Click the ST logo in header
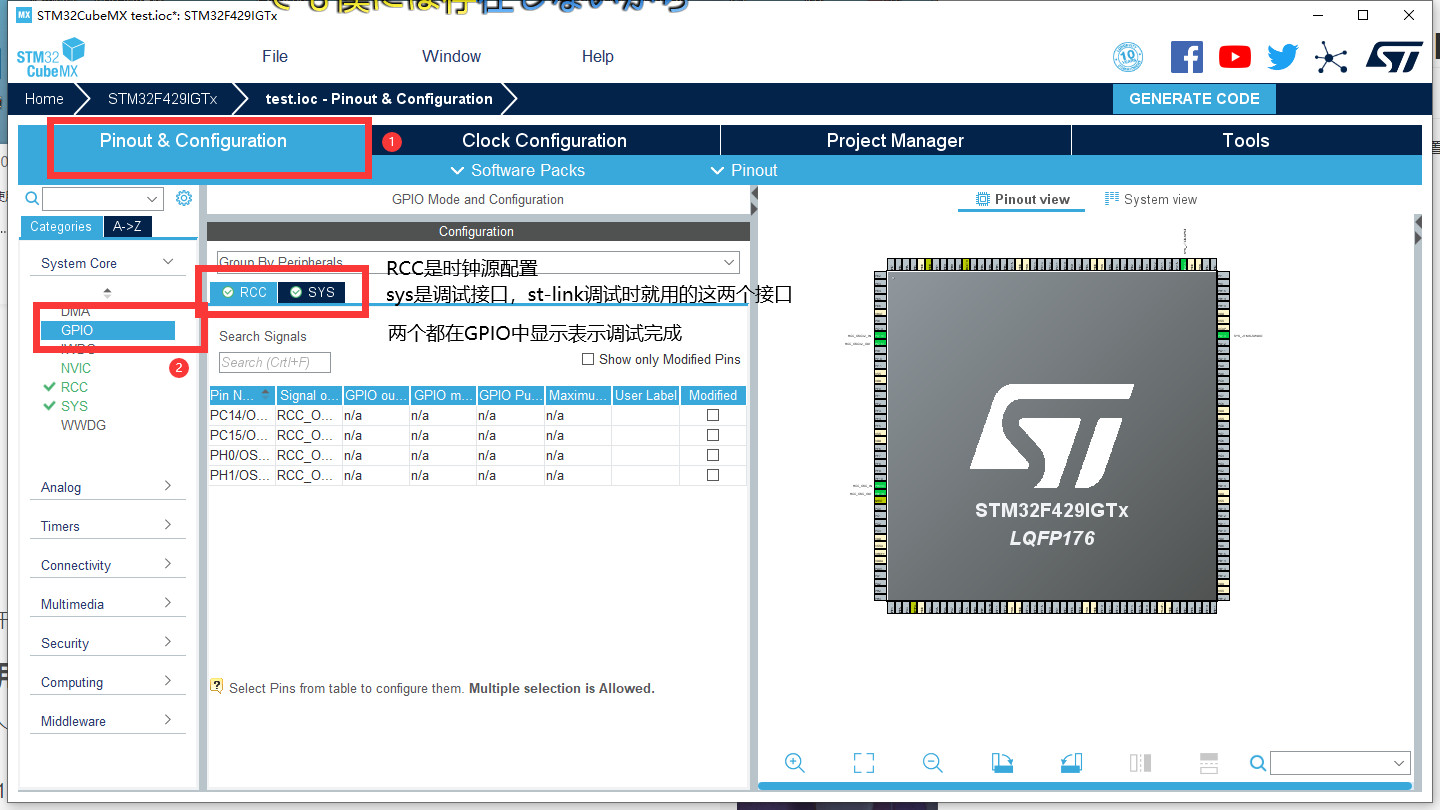 (x=1394, y=57)
